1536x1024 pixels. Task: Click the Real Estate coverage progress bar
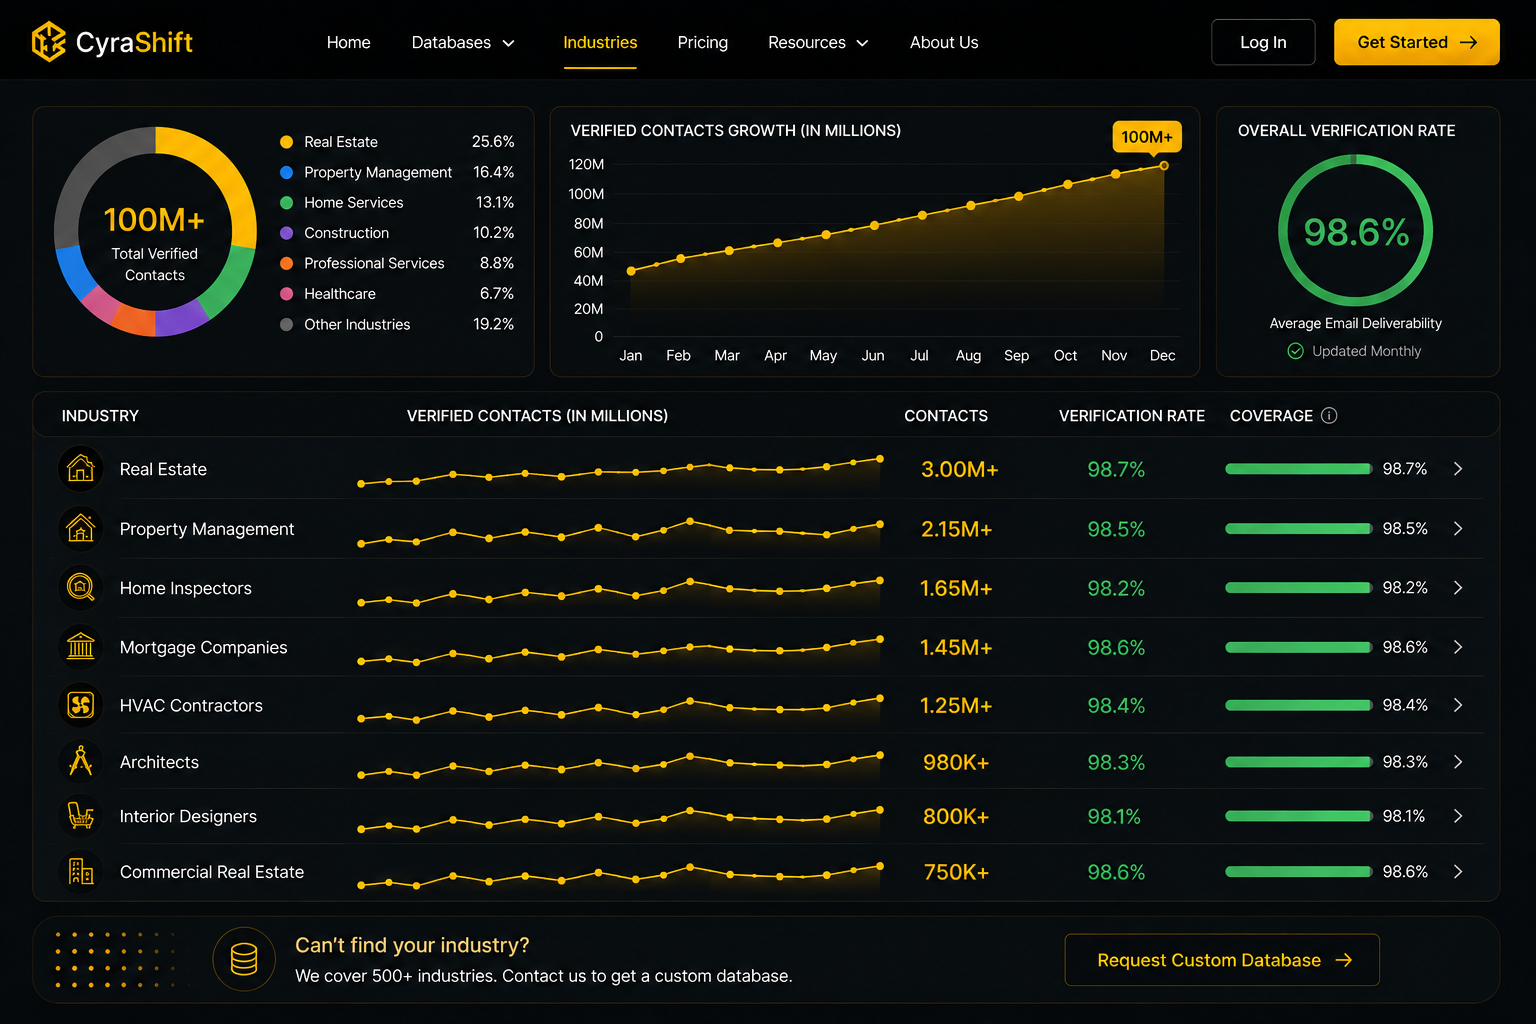click(1298, 469)
